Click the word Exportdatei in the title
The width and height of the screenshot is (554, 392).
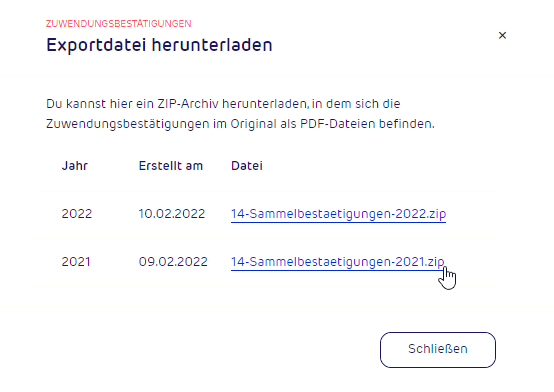[x=96, y=45]
